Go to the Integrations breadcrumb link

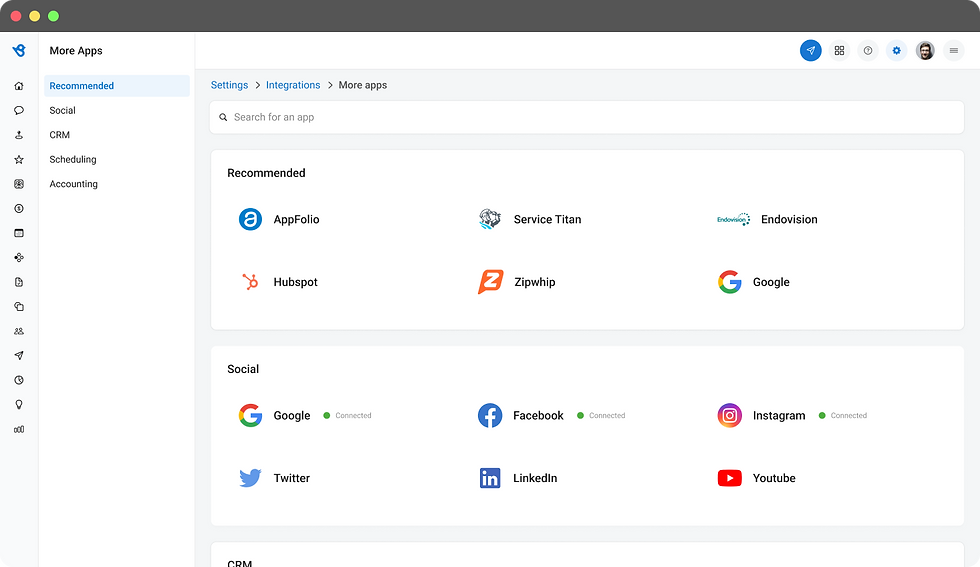[293, 85]
